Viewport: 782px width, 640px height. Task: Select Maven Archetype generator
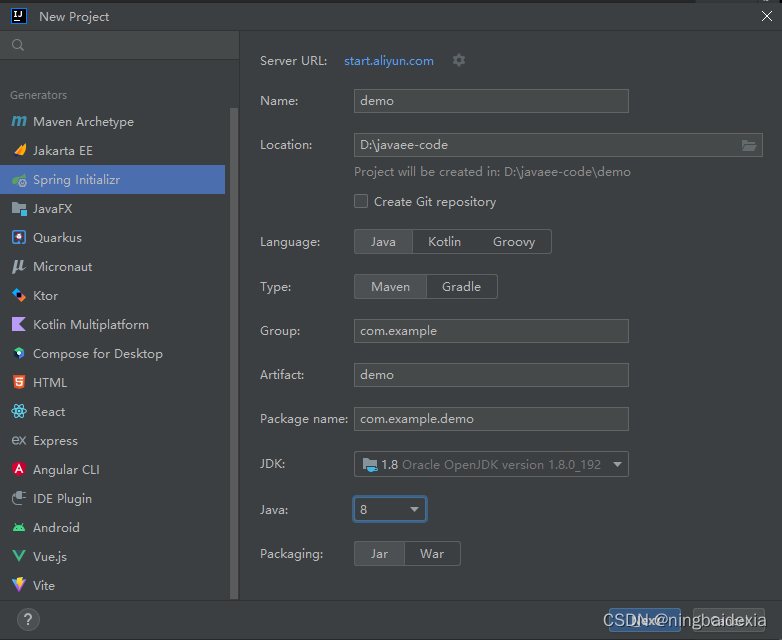(x=112, y=122)
